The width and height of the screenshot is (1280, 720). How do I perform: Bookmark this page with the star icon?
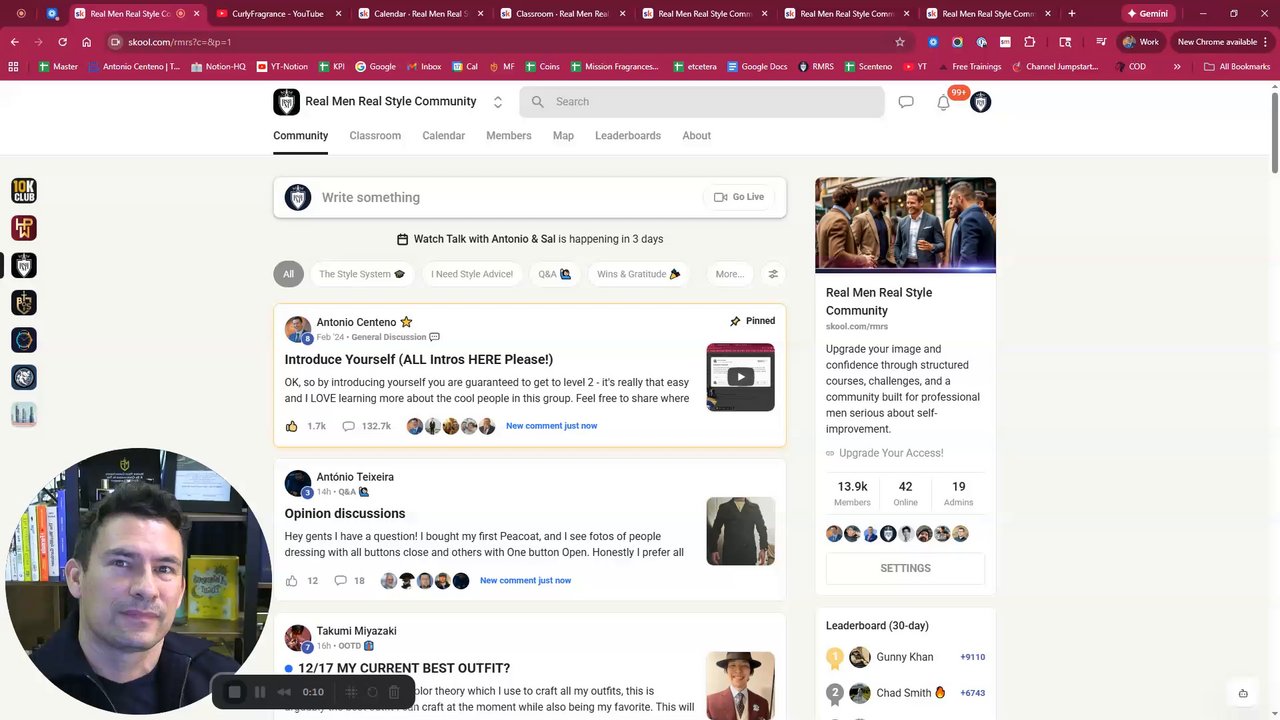(900, 42)
